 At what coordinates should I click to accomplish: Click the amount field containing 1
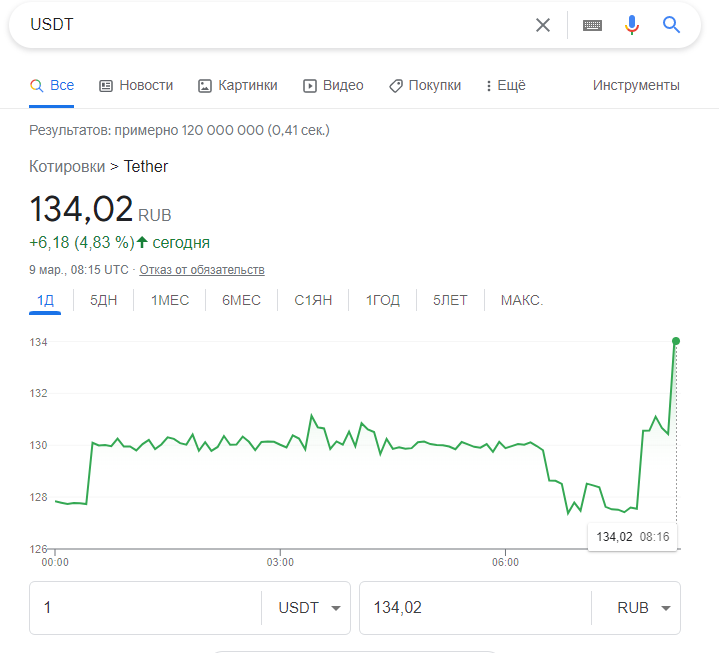(x=145, y=608)
